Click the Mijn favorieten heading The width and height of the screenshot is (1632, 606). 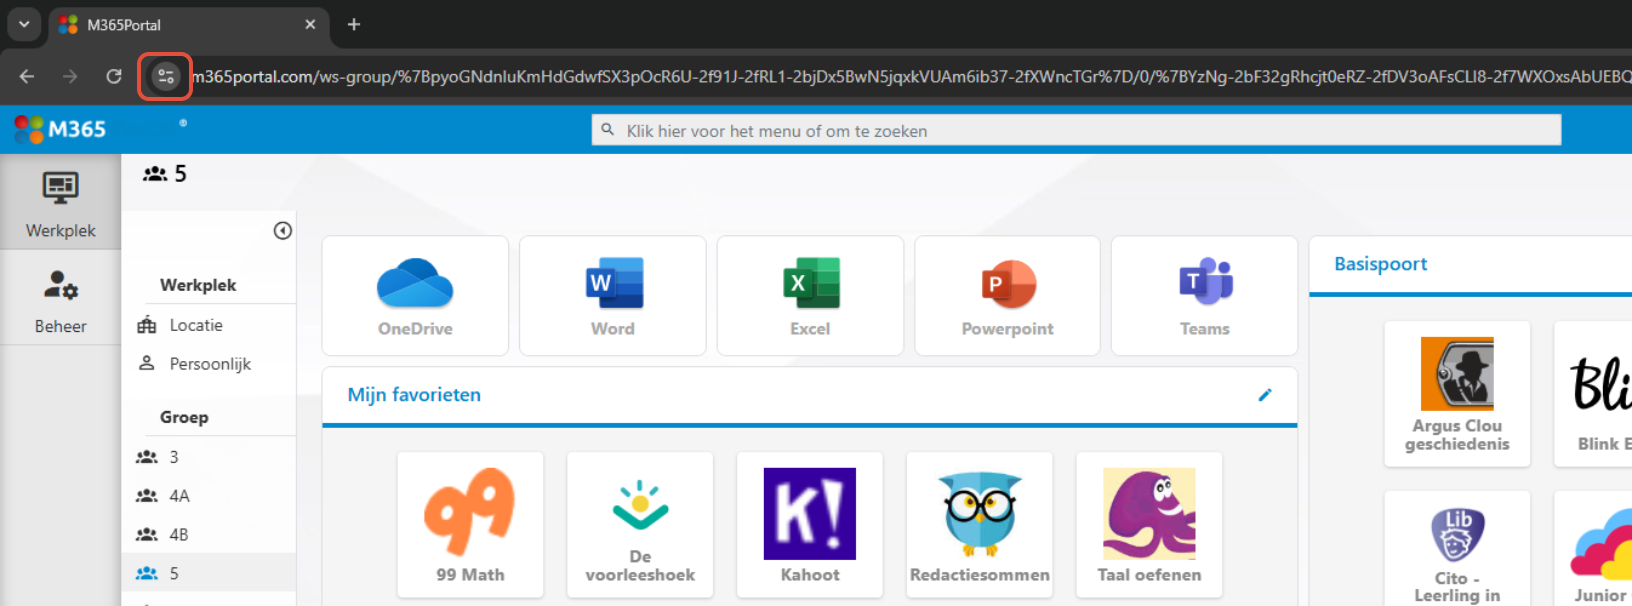click(414, 395)
